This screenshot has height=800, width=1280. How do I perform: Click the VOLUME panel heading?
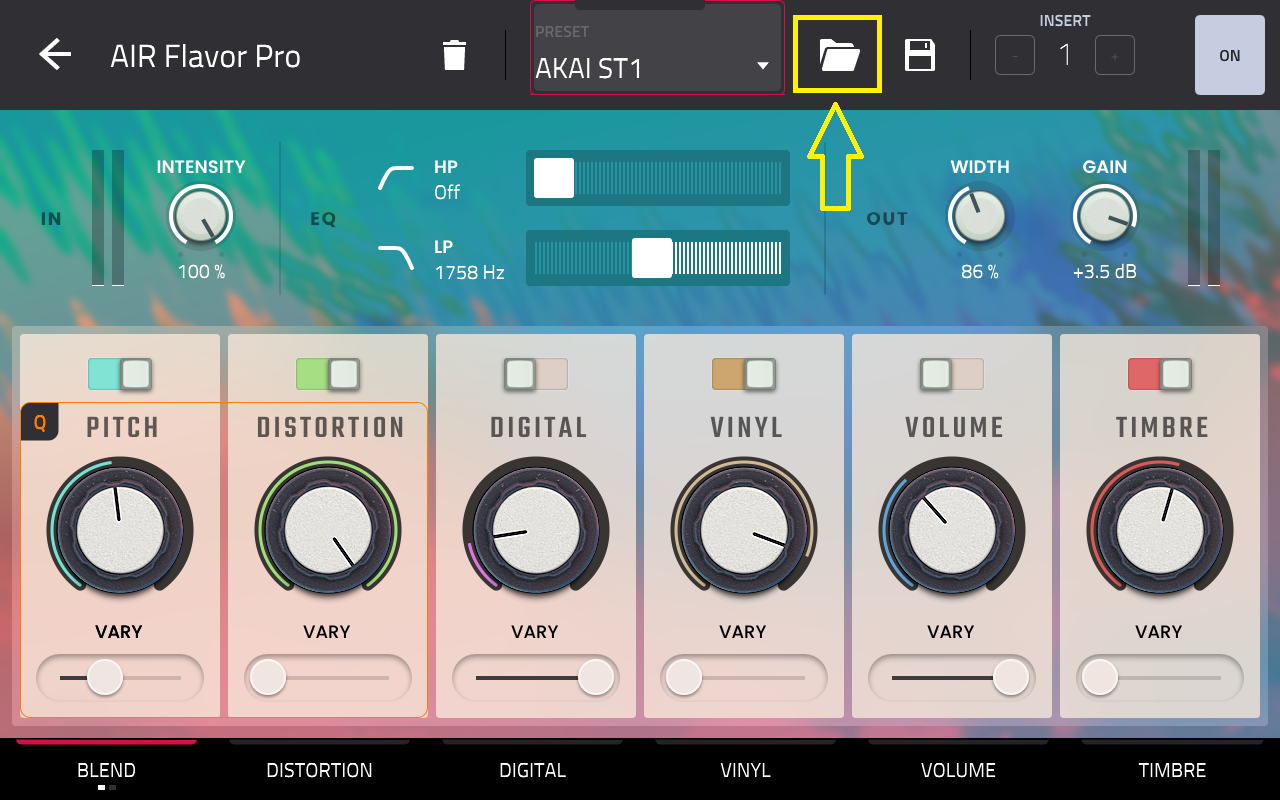pyautogui.click(x=954, y=428)
